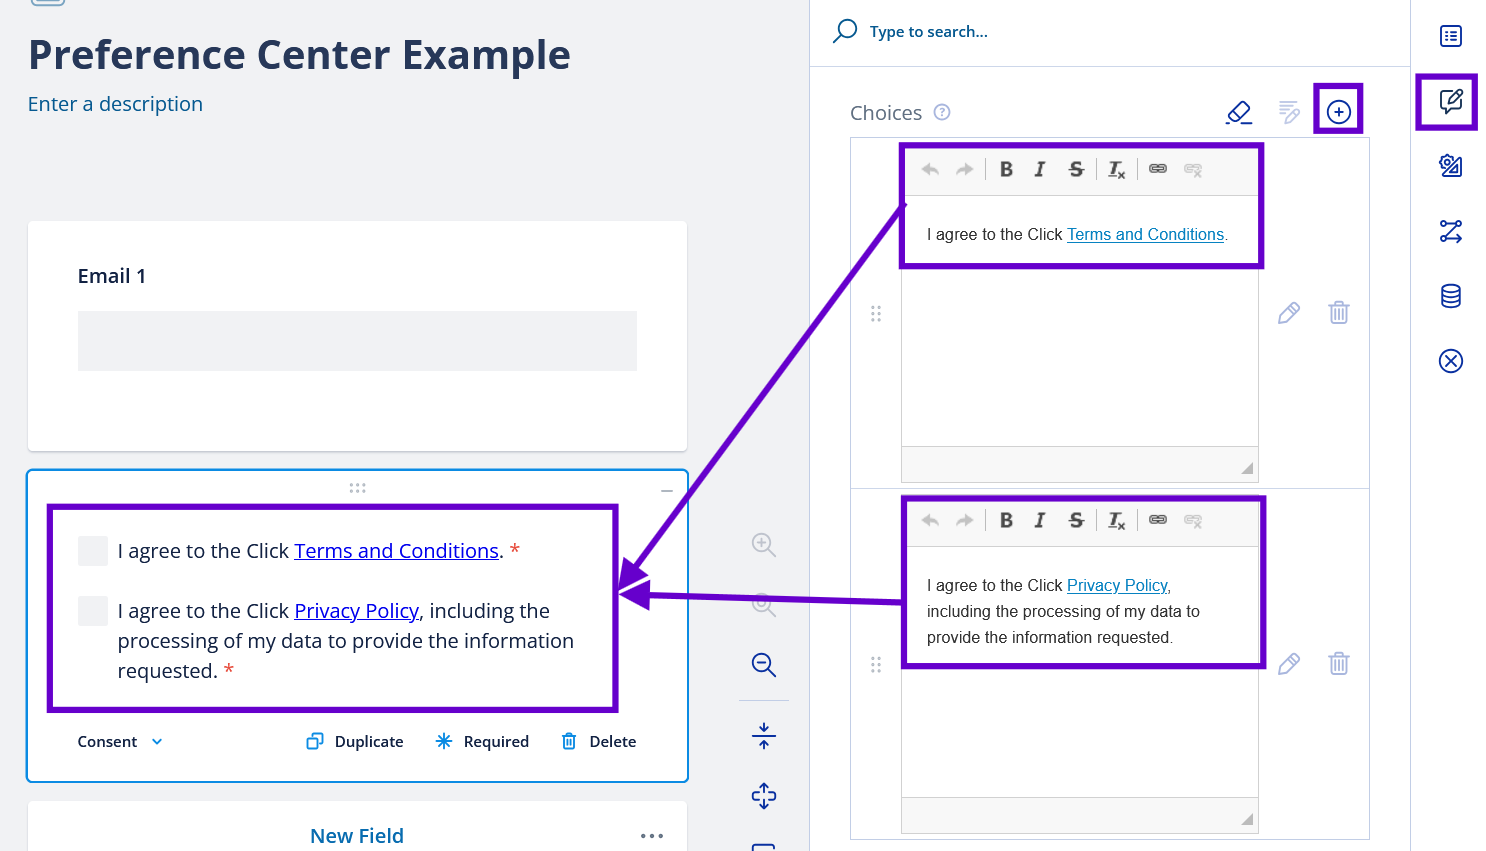Toggle italic in Privacy Policy editor
Screen dimensions: 1486x851
1040,521
